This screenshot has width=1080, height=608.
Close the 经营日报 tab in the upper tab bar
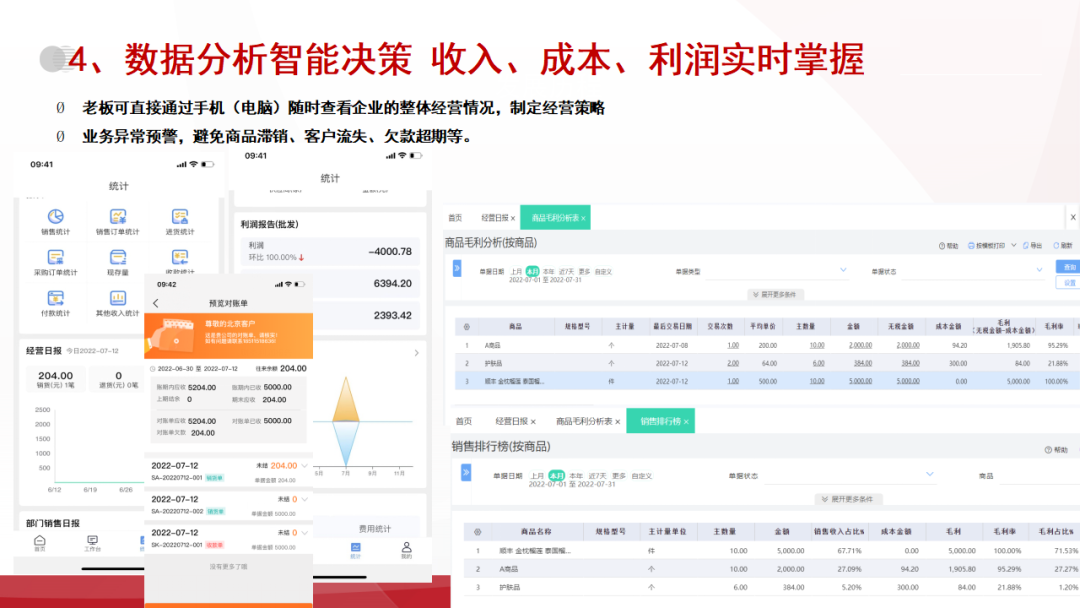(x=513, y=218)
